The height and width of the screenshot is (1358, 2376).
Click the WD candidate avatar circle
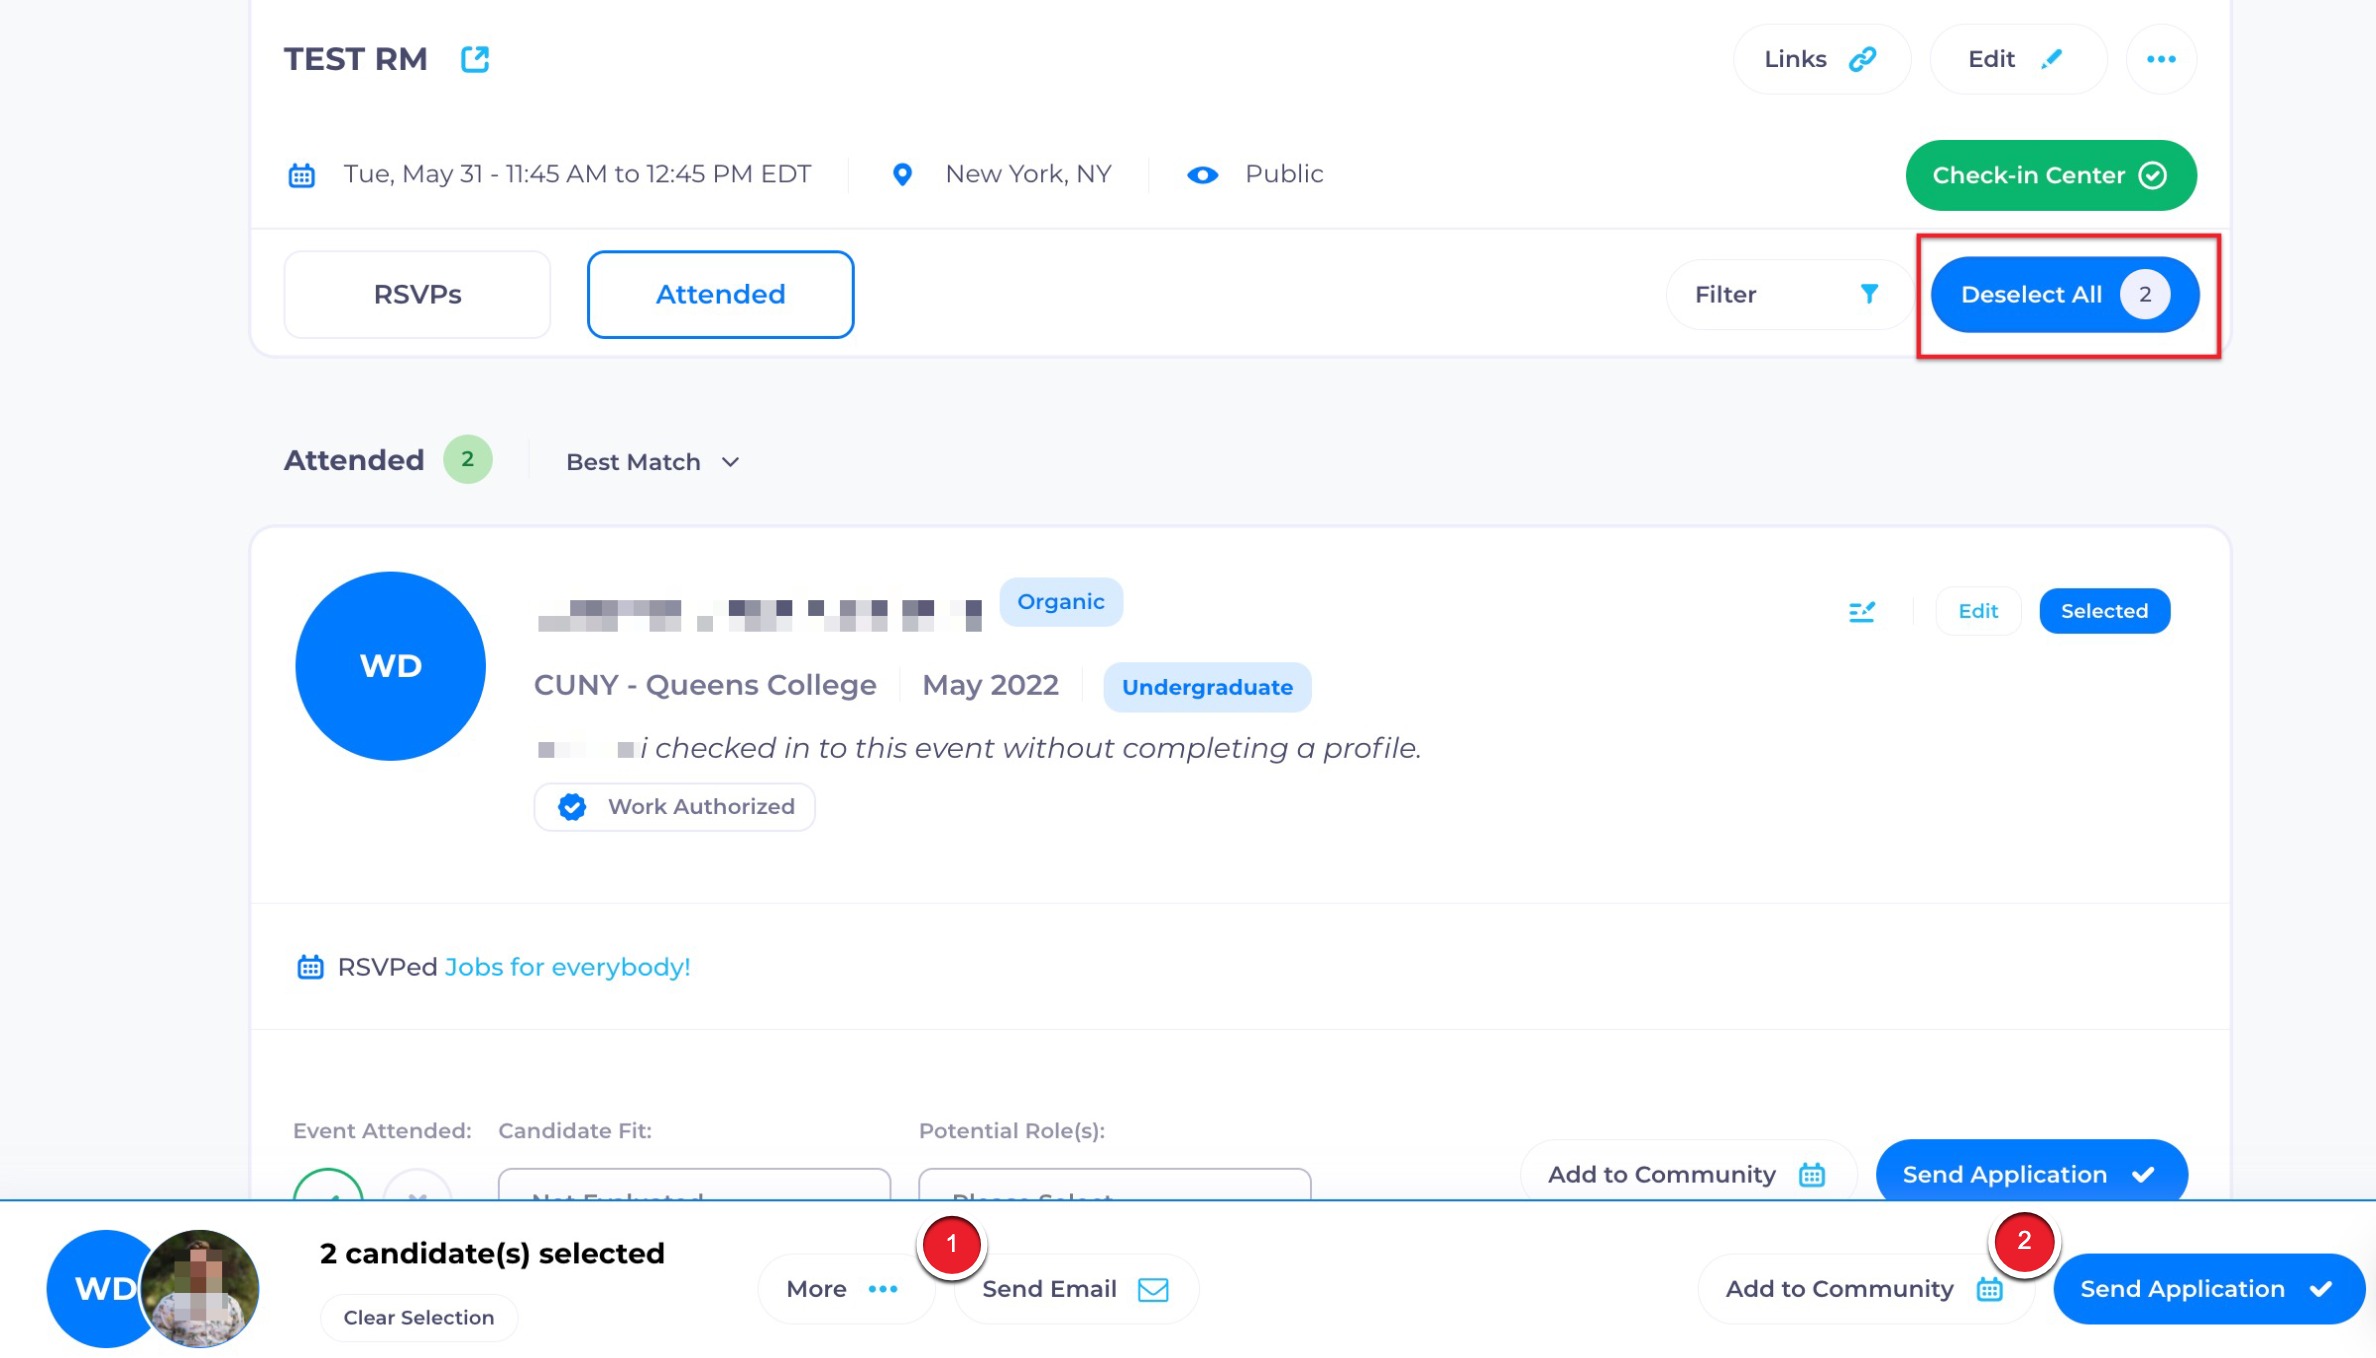click(x=390, y=666)
